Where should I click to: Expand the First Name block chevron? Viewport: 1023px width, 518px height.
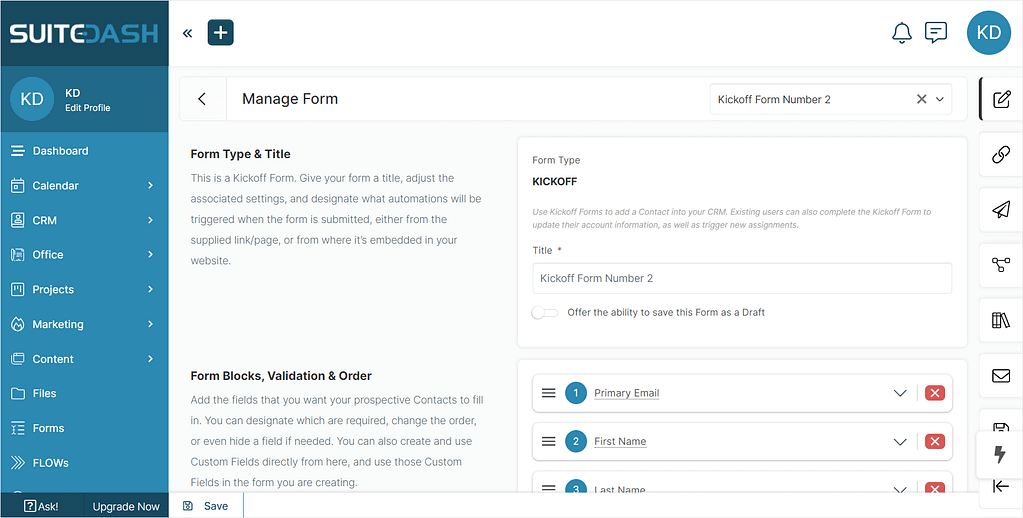[x=900, y=442]
